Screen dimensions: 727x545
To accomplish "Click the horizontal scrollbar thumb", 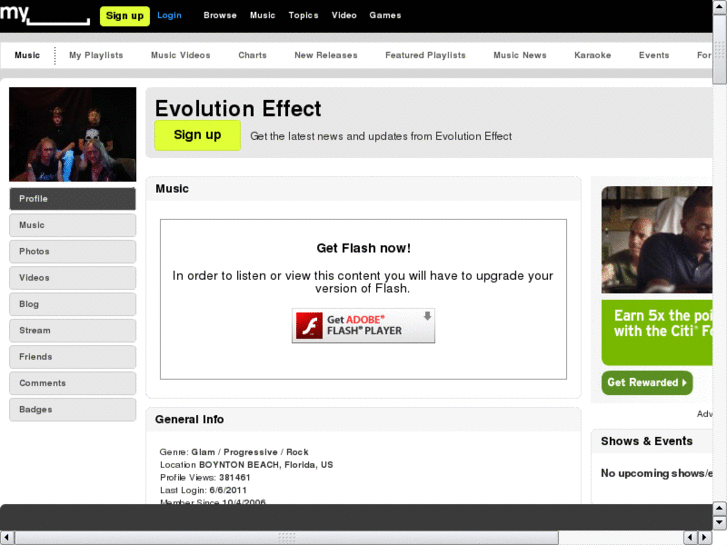I will [x=287, y=538].
